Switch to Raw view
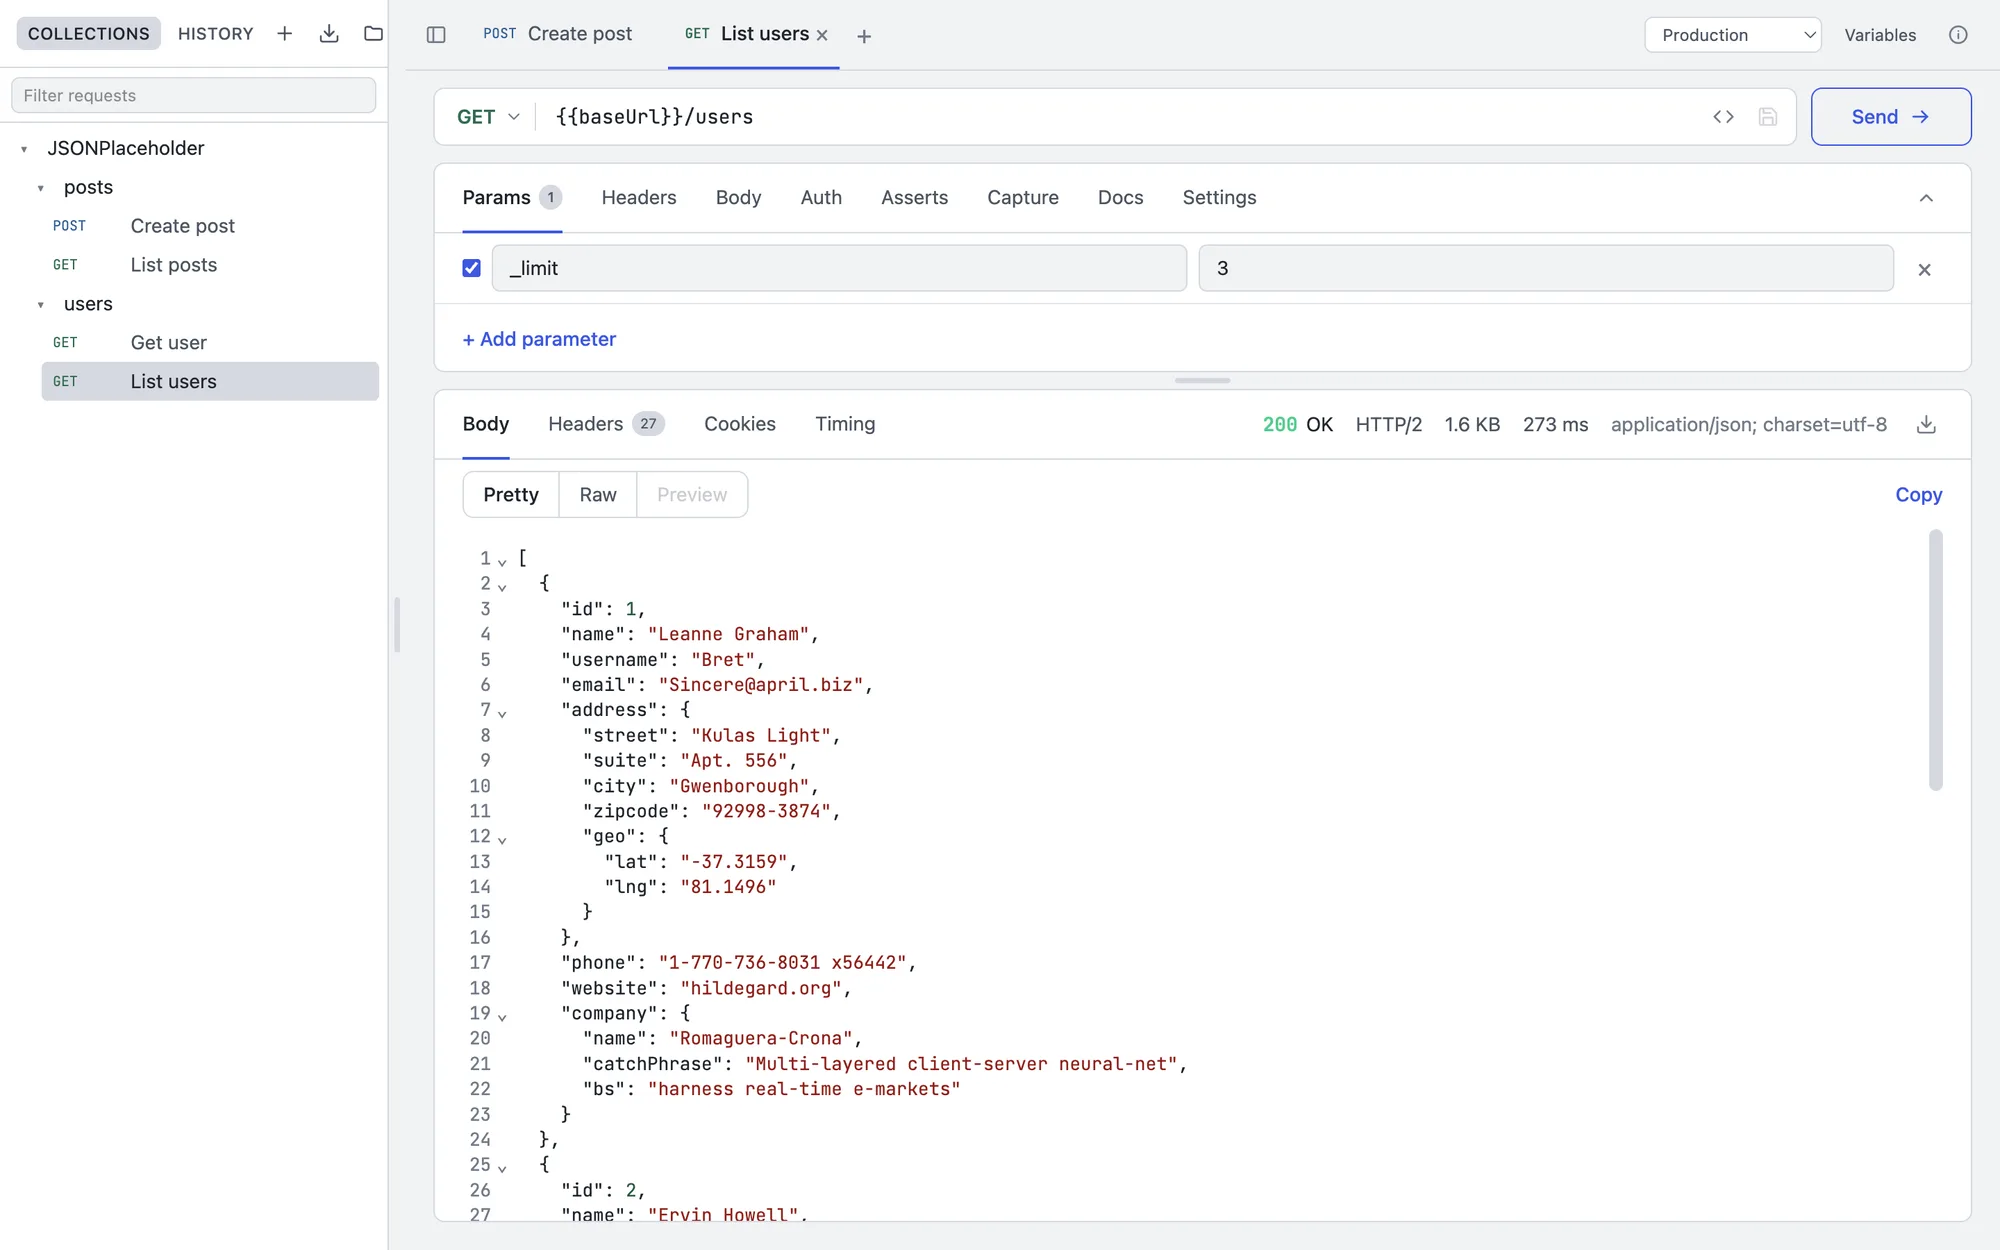 click(598, 495)
